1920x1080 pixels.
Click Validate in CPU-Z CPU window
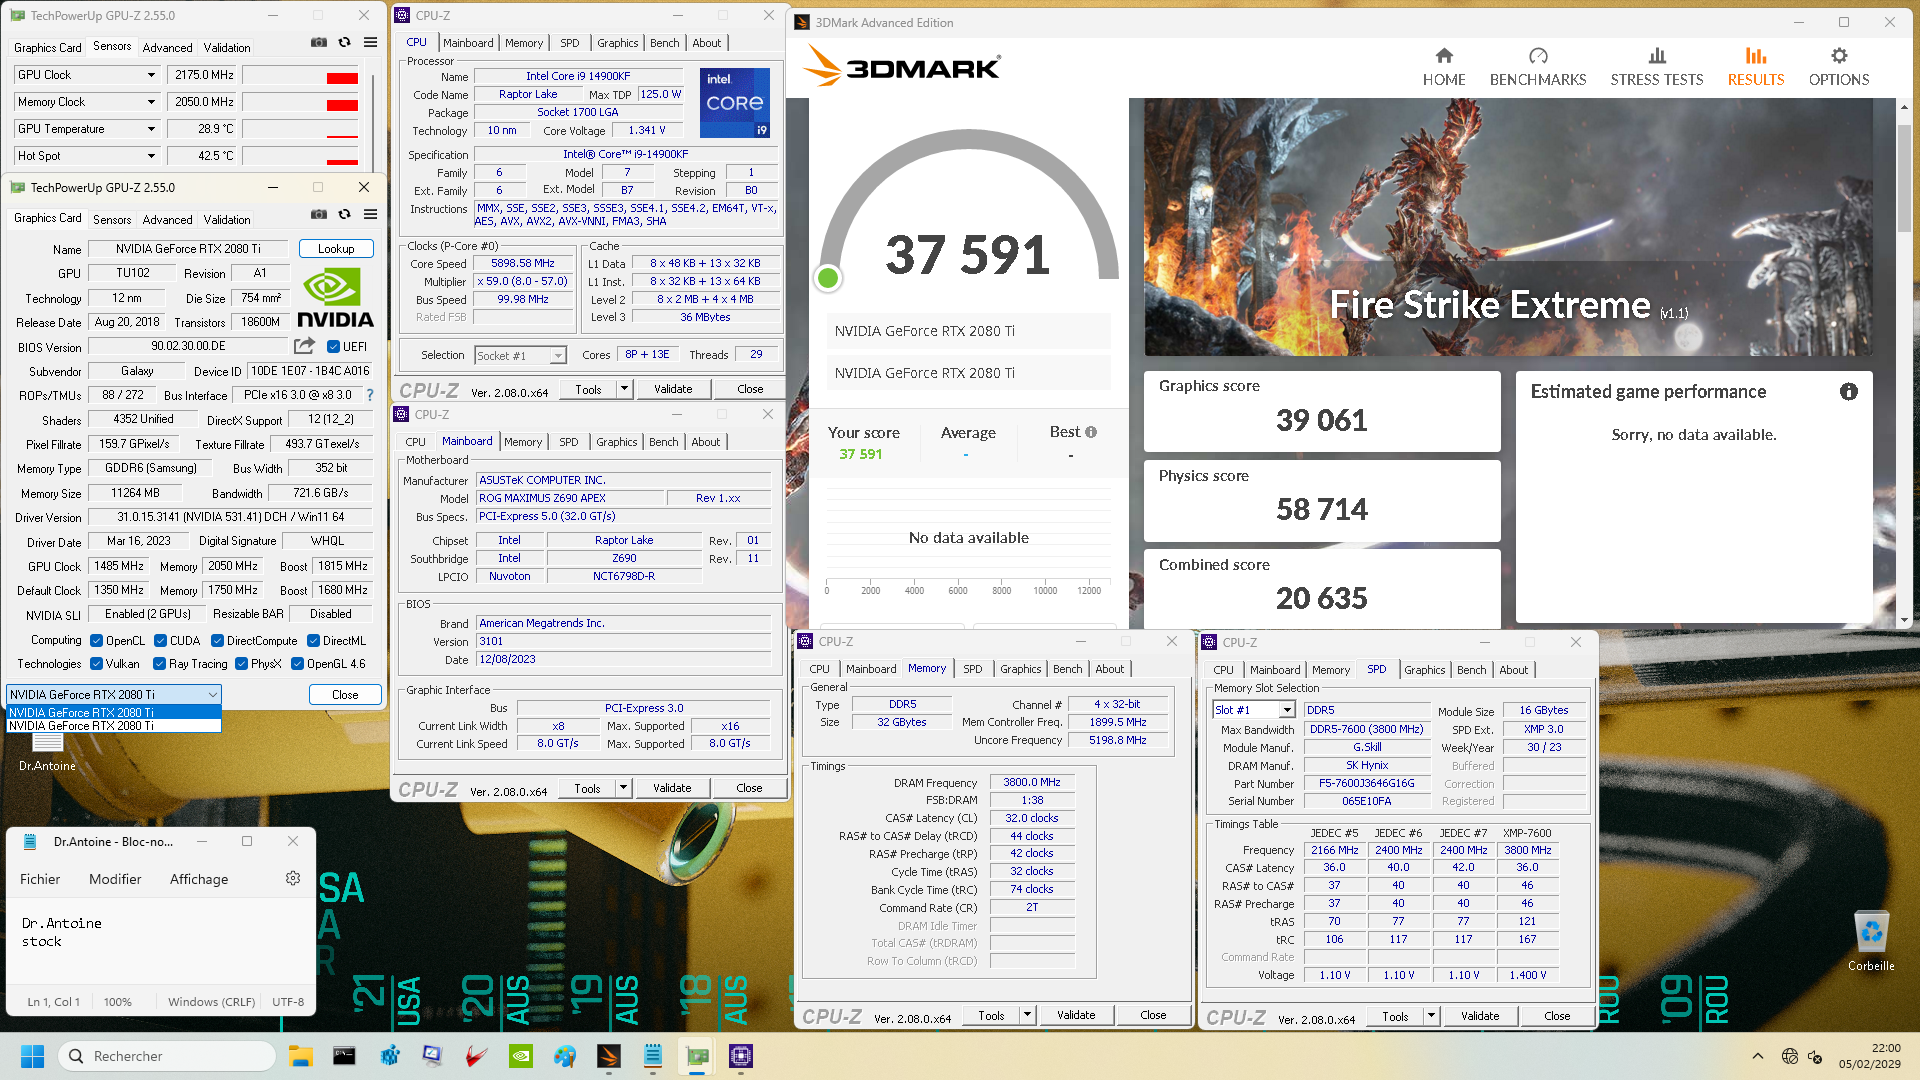point(673,389)
